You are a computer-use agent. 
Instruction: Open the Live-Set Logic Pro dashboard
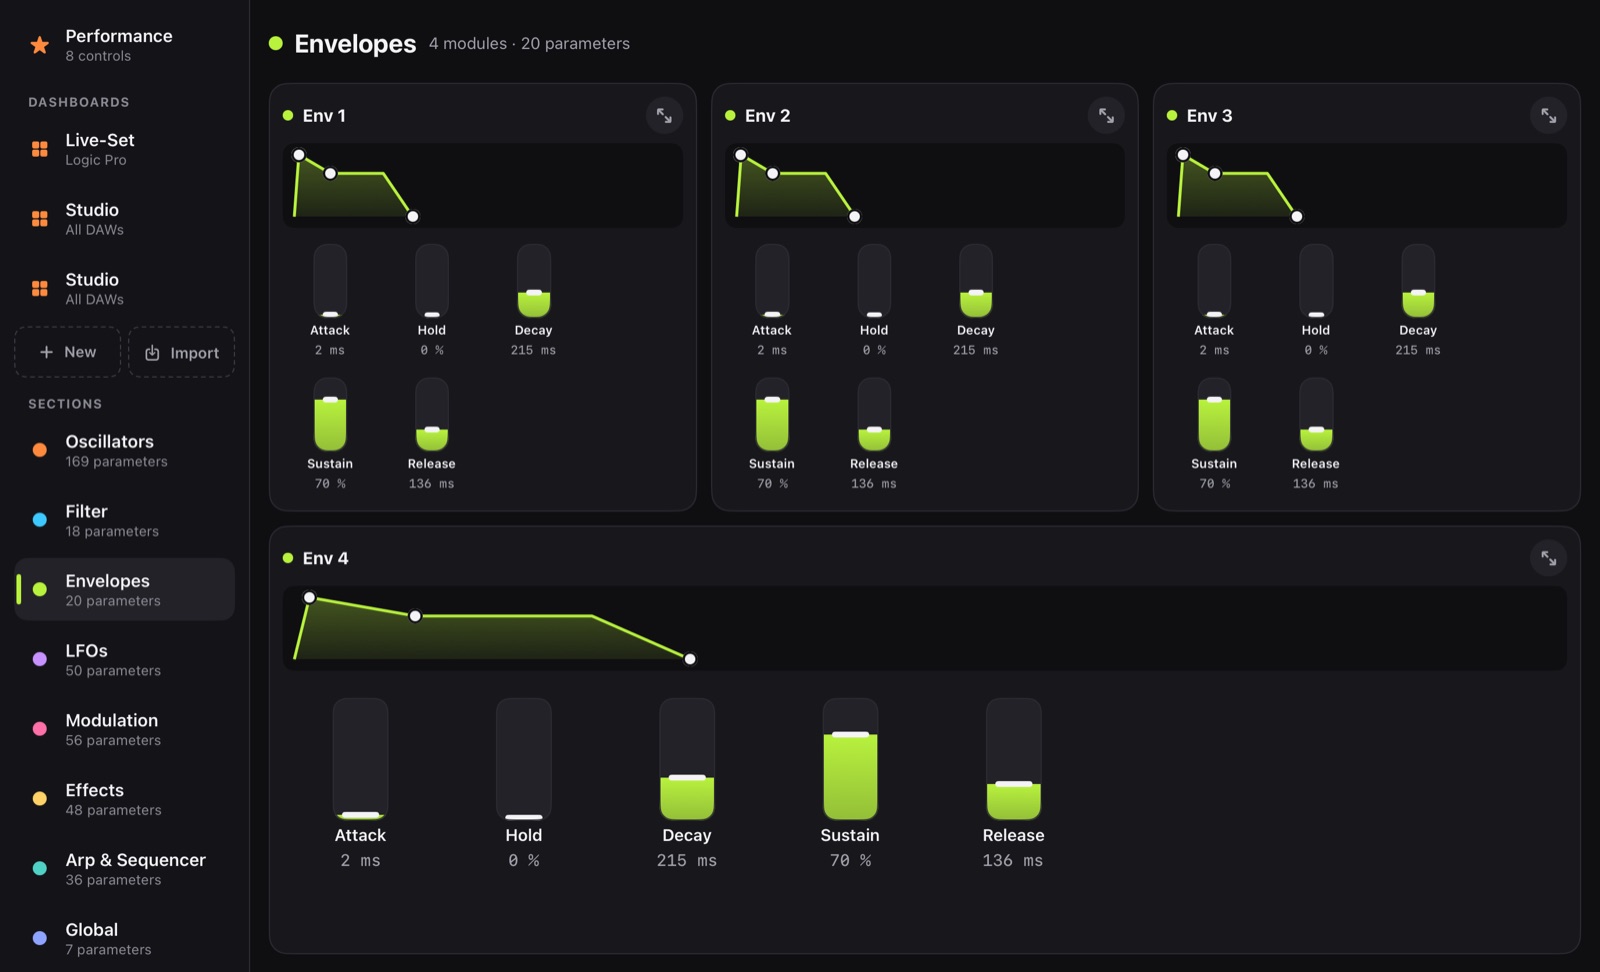[x=124, y=149]
